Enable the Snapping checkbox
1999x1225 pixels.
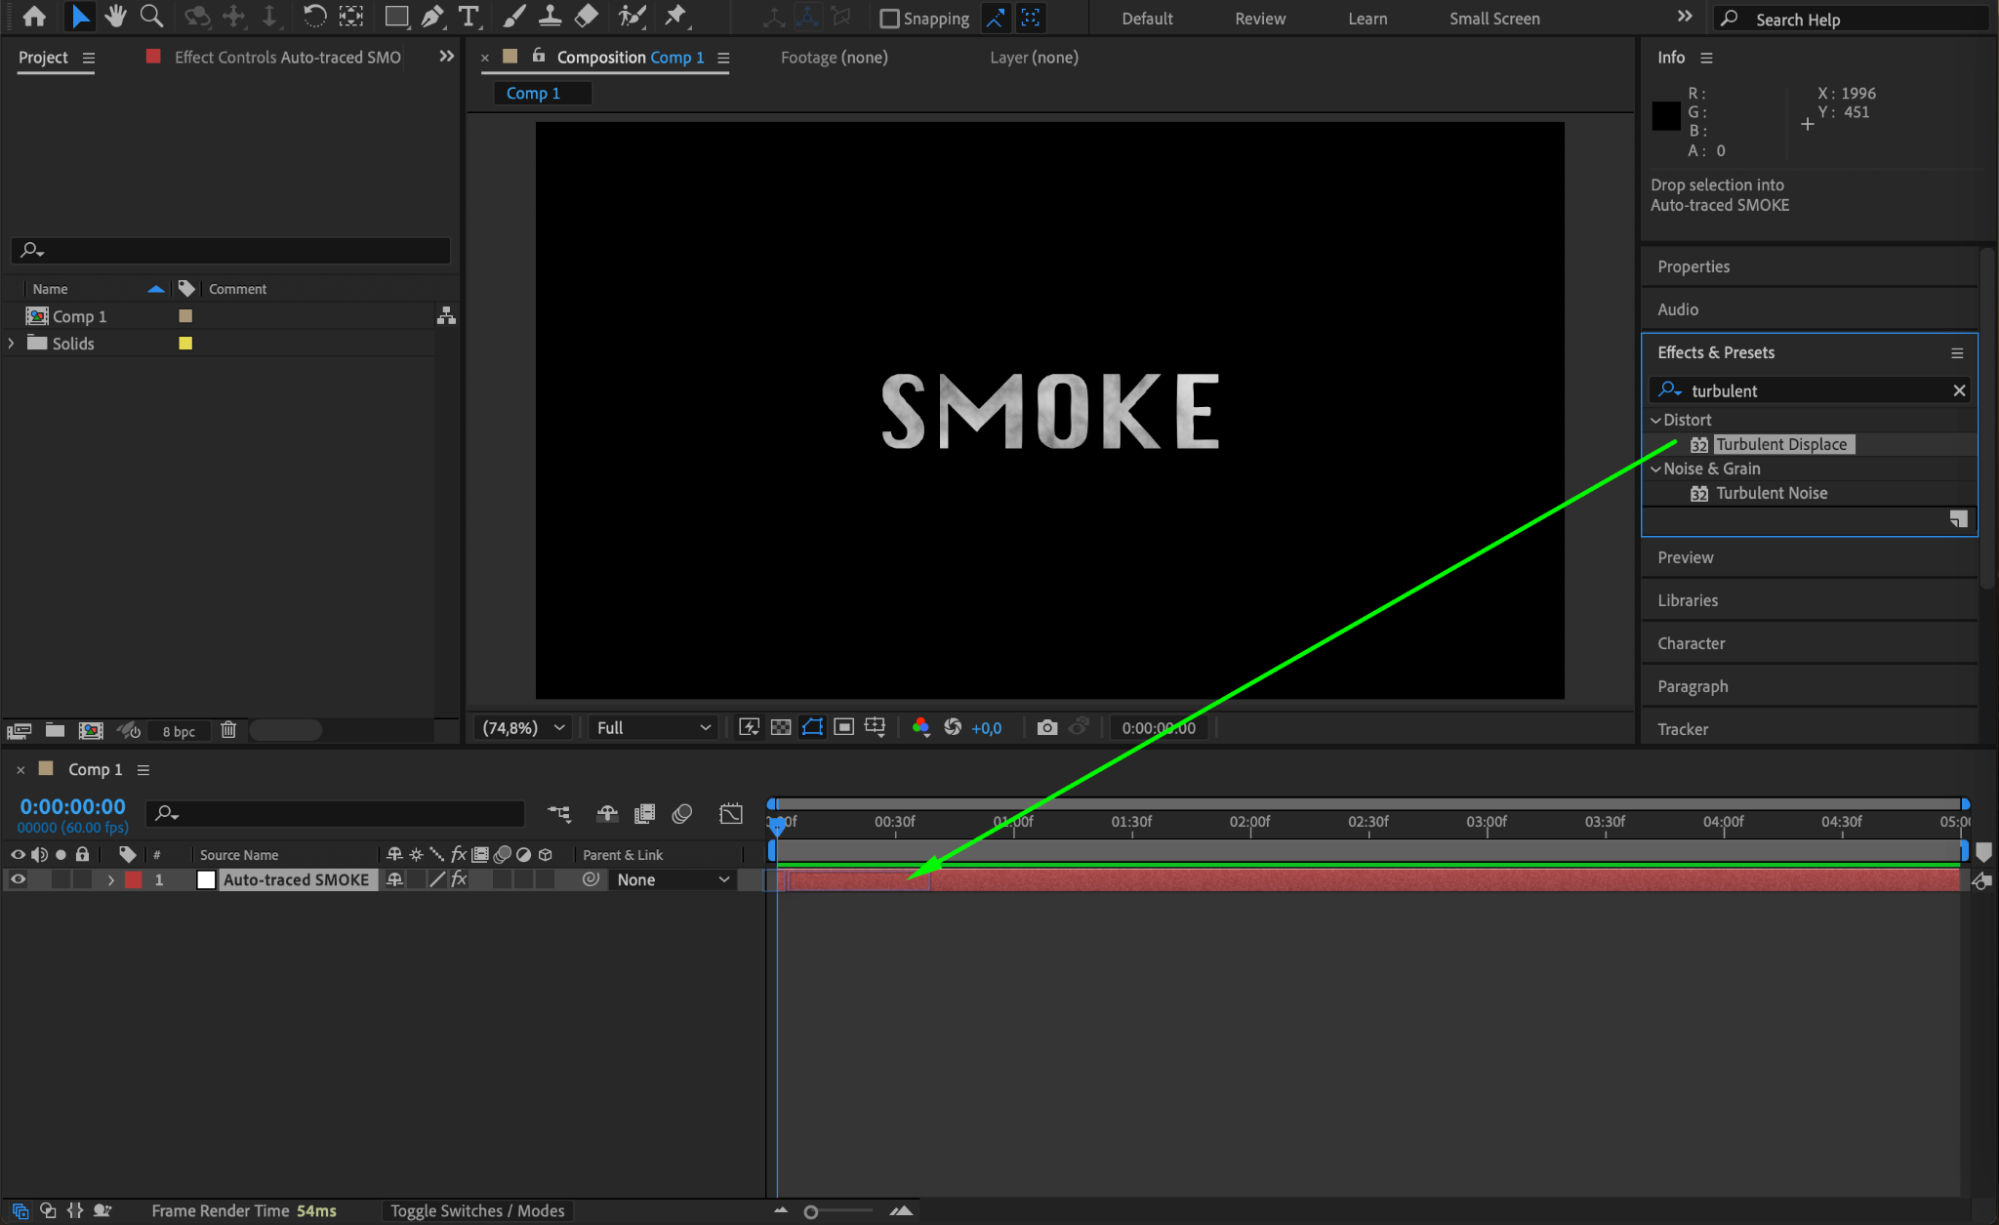(x=888, y=18)
